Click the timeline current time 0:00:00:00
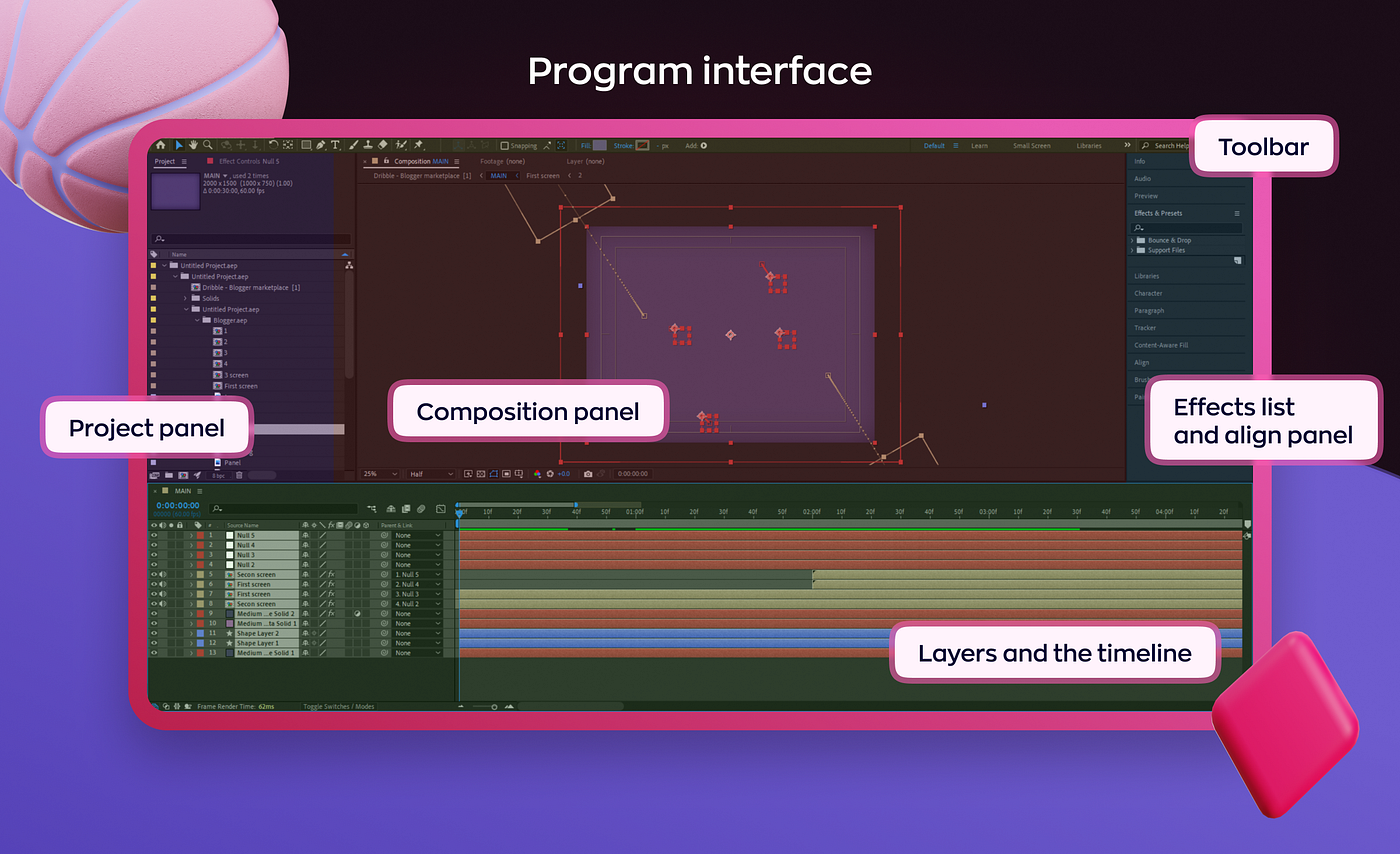This screenshot has width=1400, height=854. [x=178, y=506]
